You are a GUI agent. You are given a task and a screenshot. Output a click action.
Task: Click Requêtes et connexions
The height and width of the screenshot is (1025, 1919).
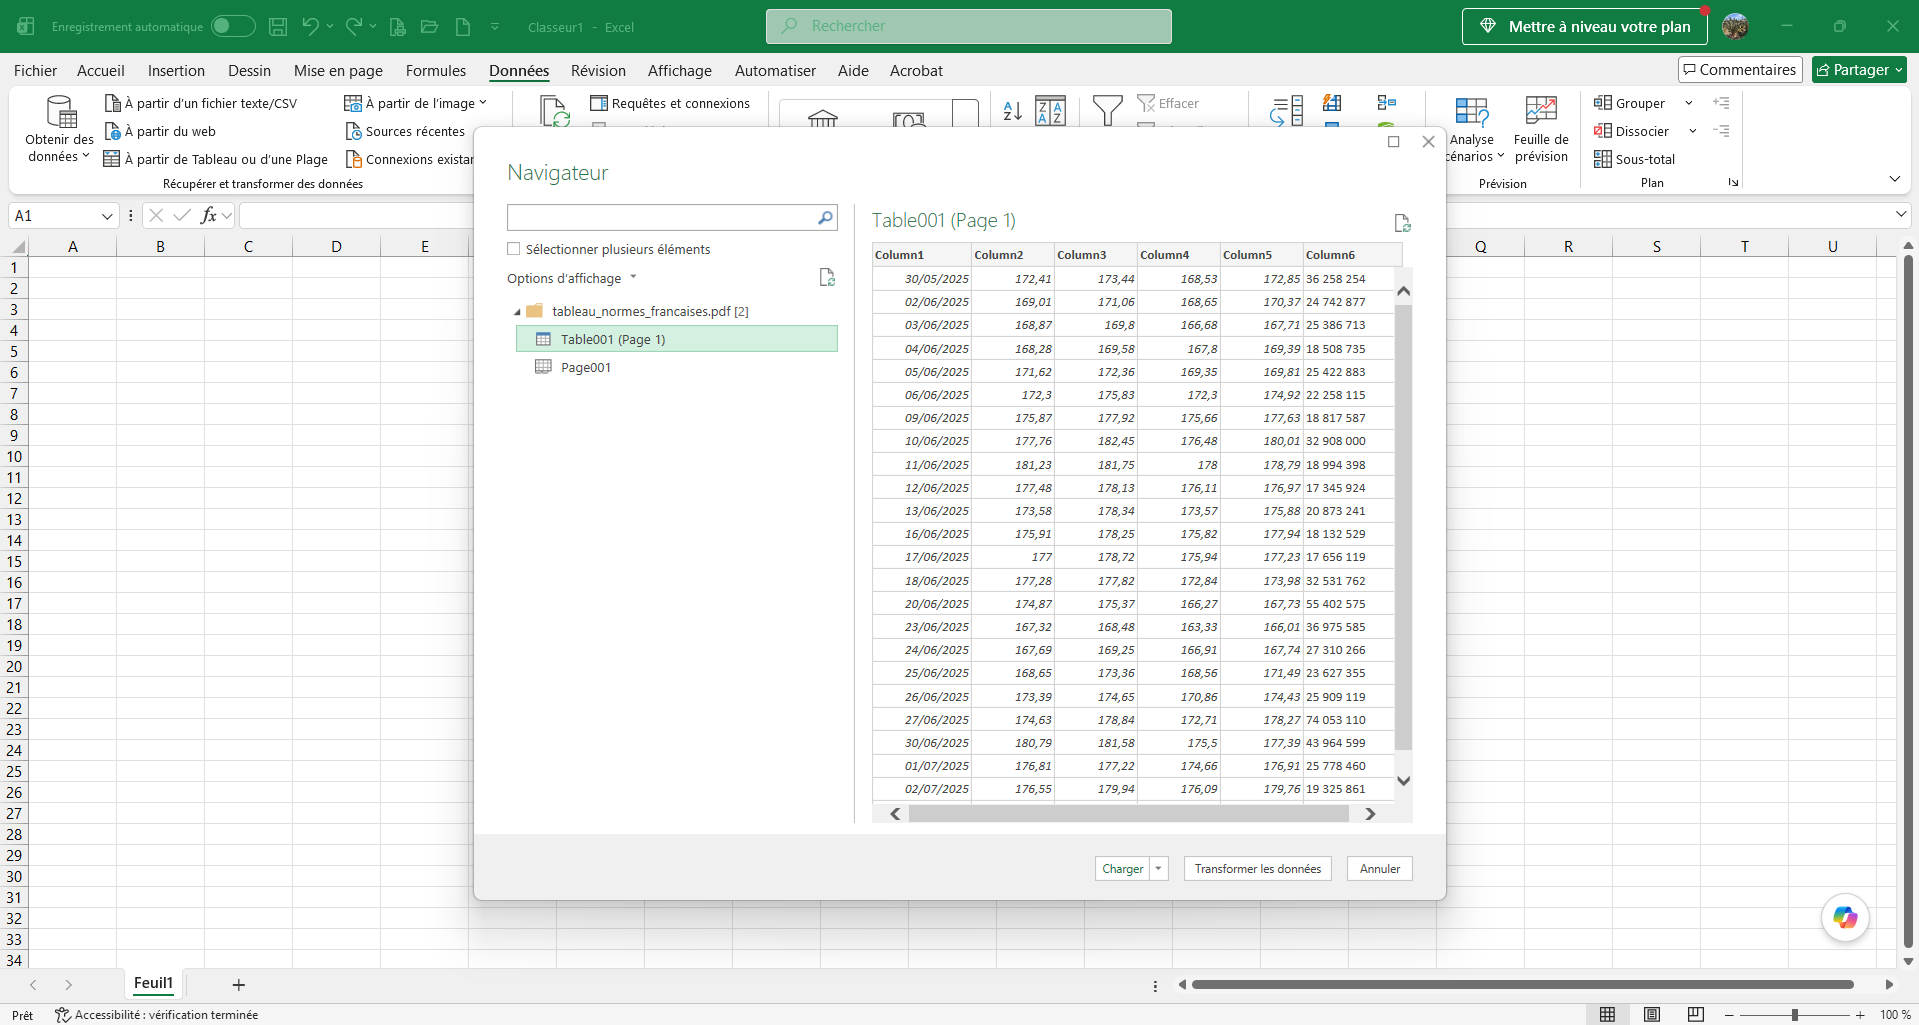pos(670,103)
